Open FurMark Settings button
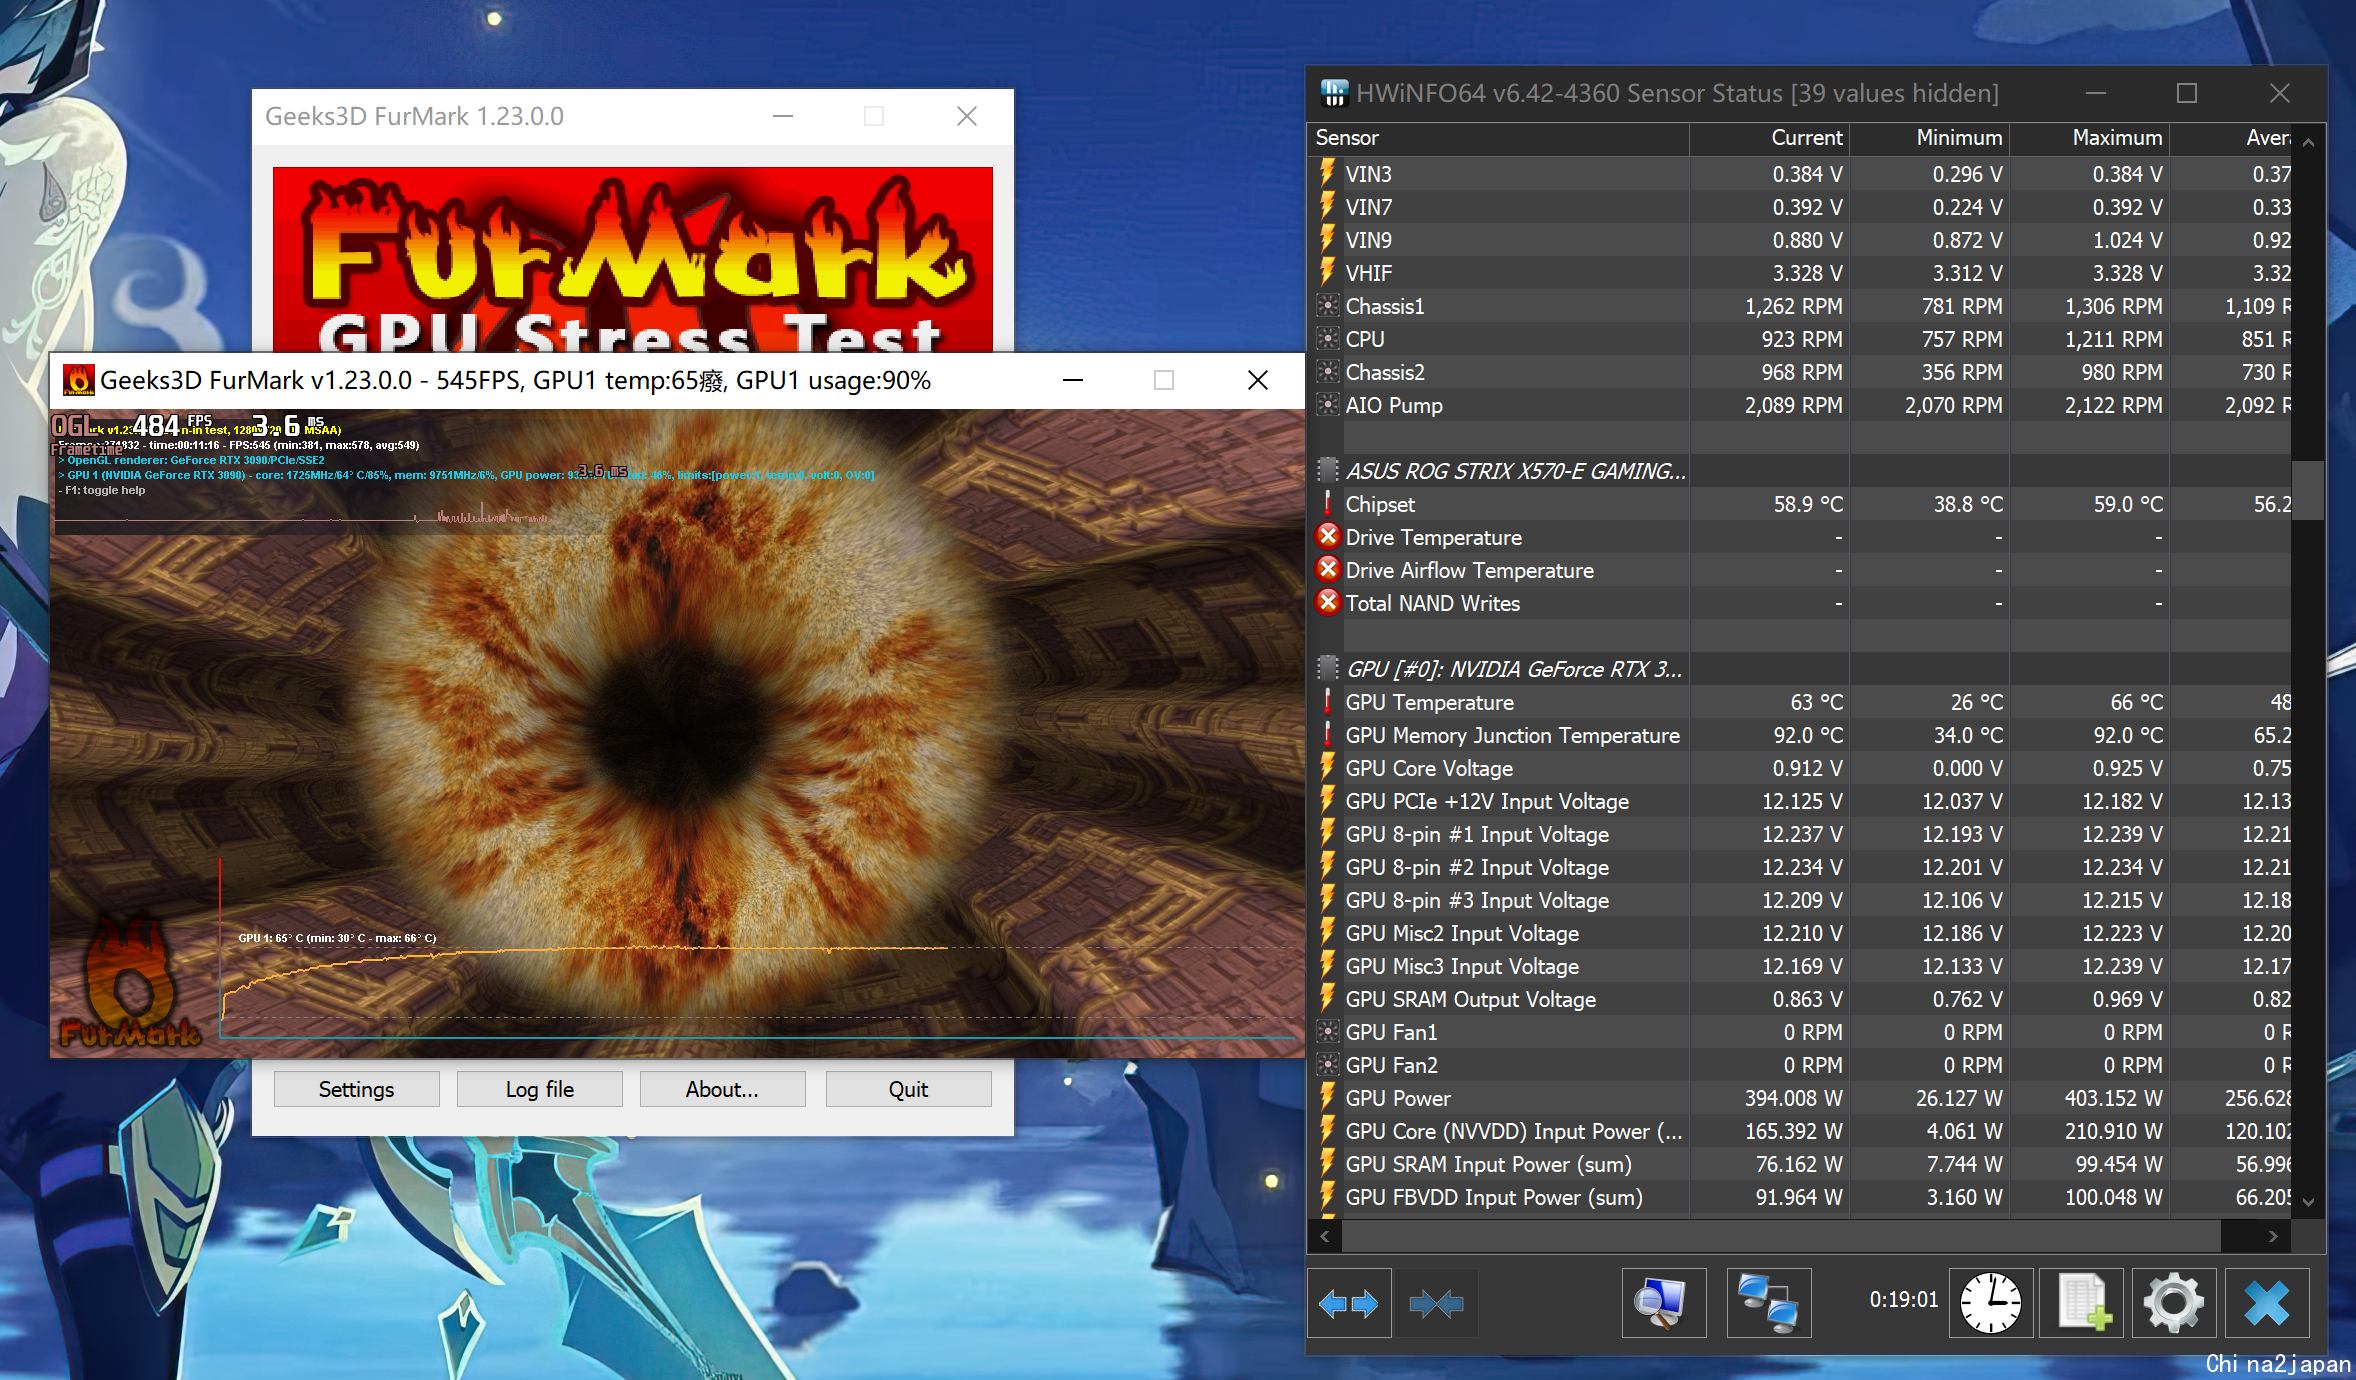 coord(356,1089)
